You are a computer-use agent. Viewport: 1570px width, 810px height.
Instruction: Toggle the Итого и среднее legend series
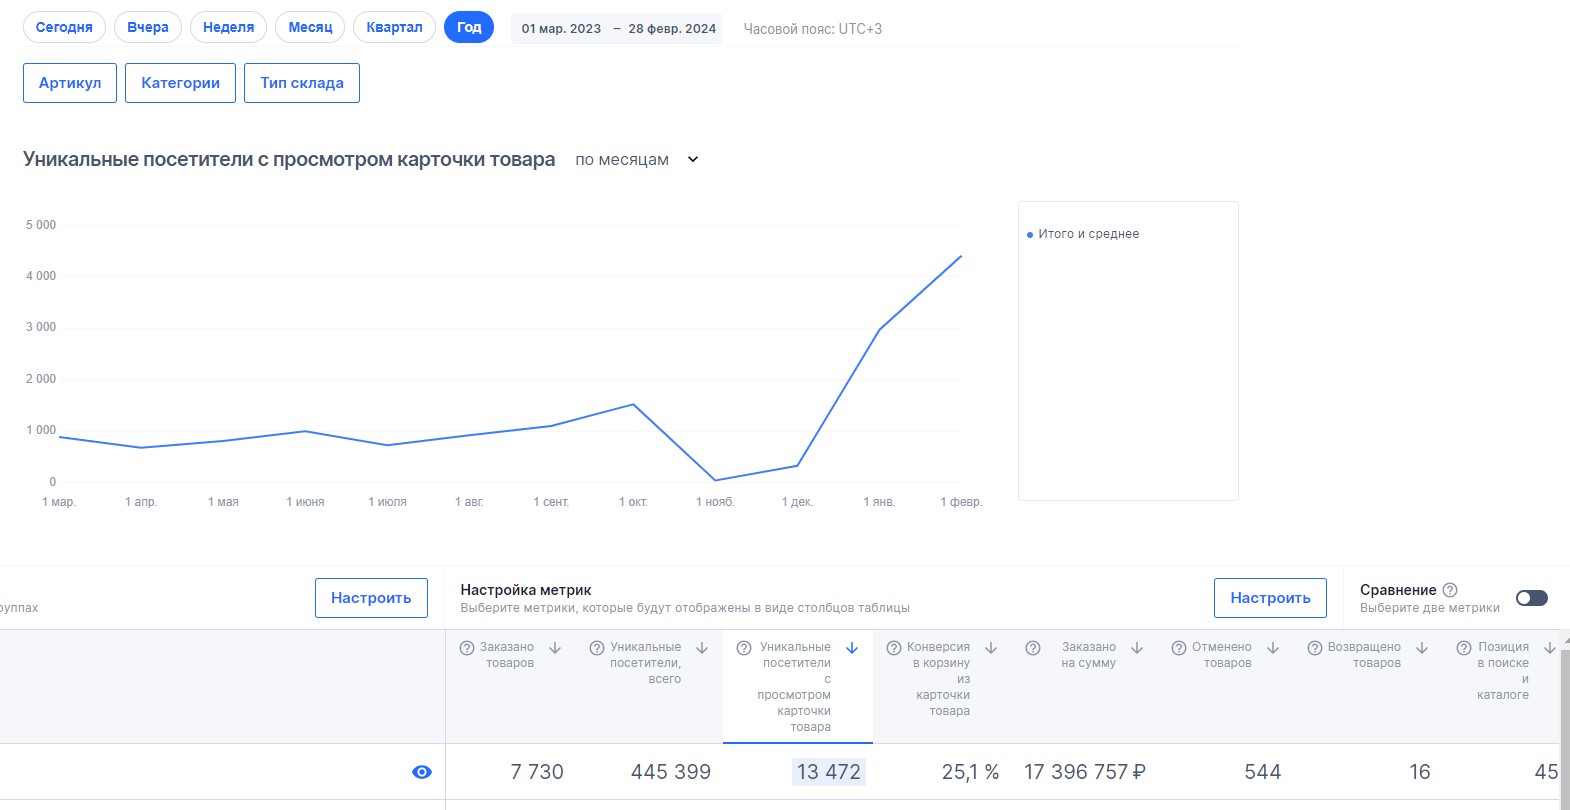click(1083, 234)
